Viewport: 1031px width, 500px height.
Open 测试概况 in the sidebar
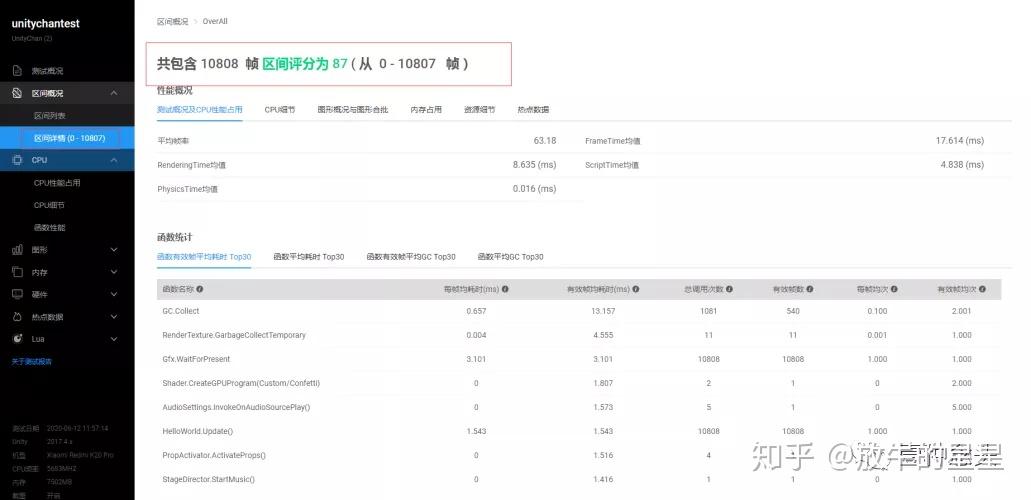coord(47,71)
